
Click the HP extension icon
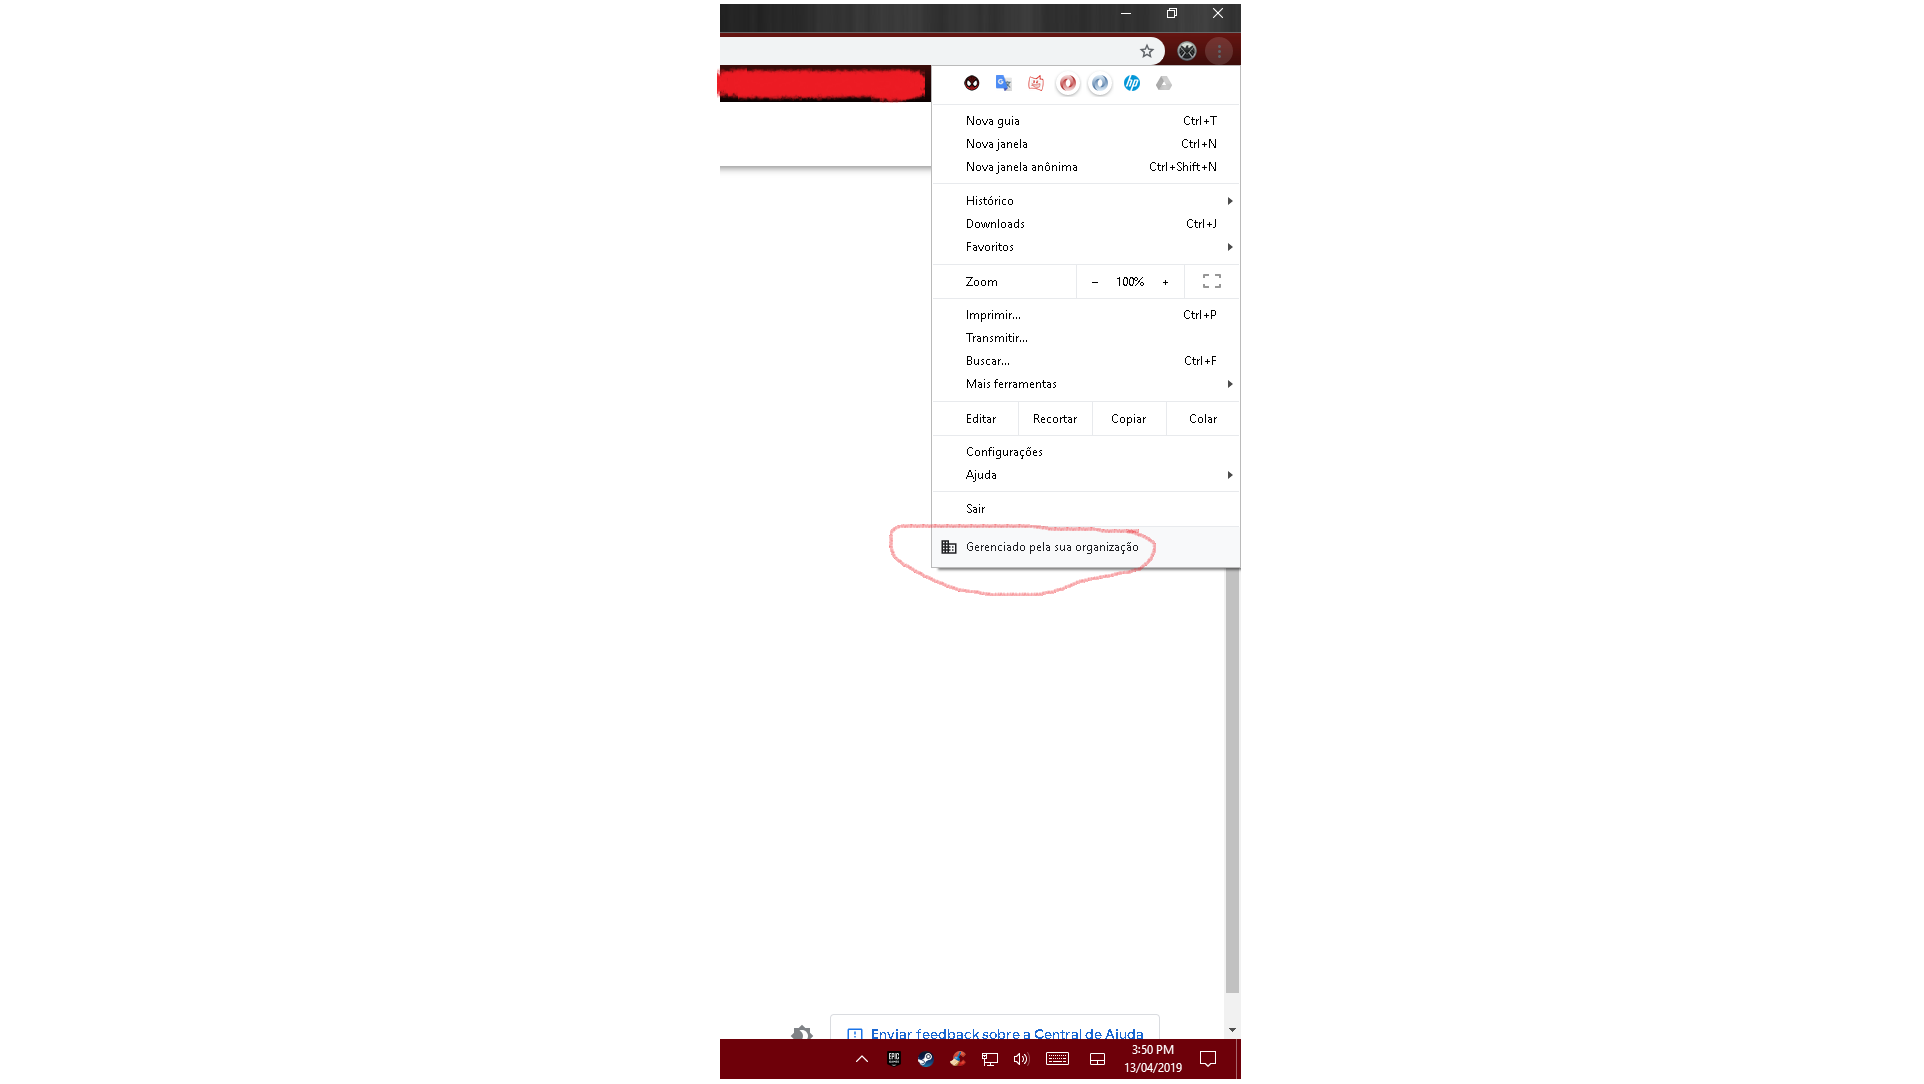pos(1131,83)
